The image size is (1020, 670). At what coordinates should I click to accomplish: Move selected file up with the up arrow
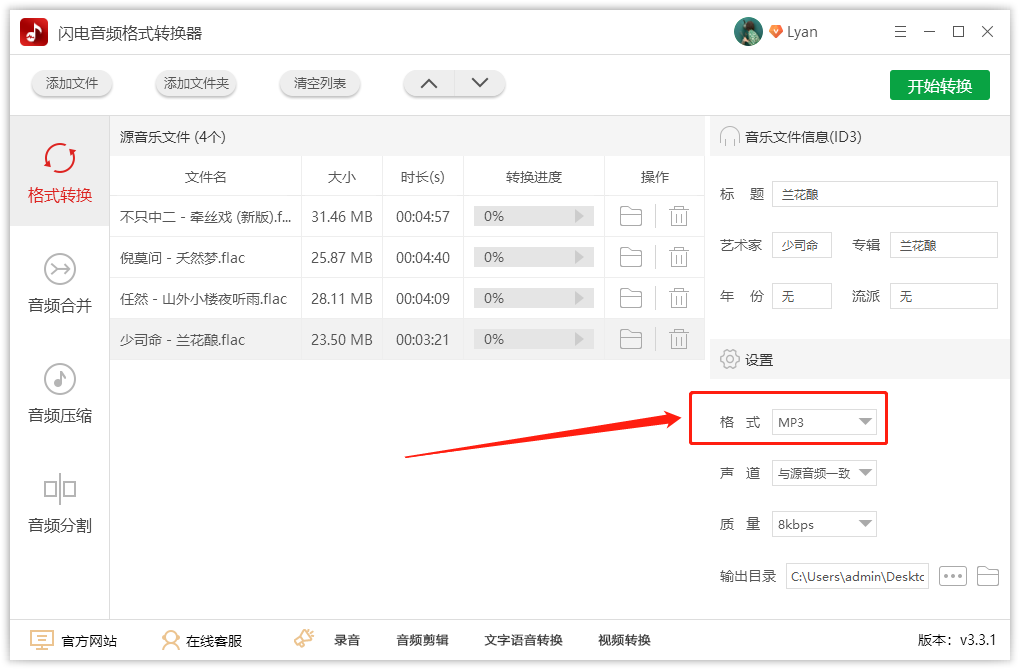pos(429,84)
